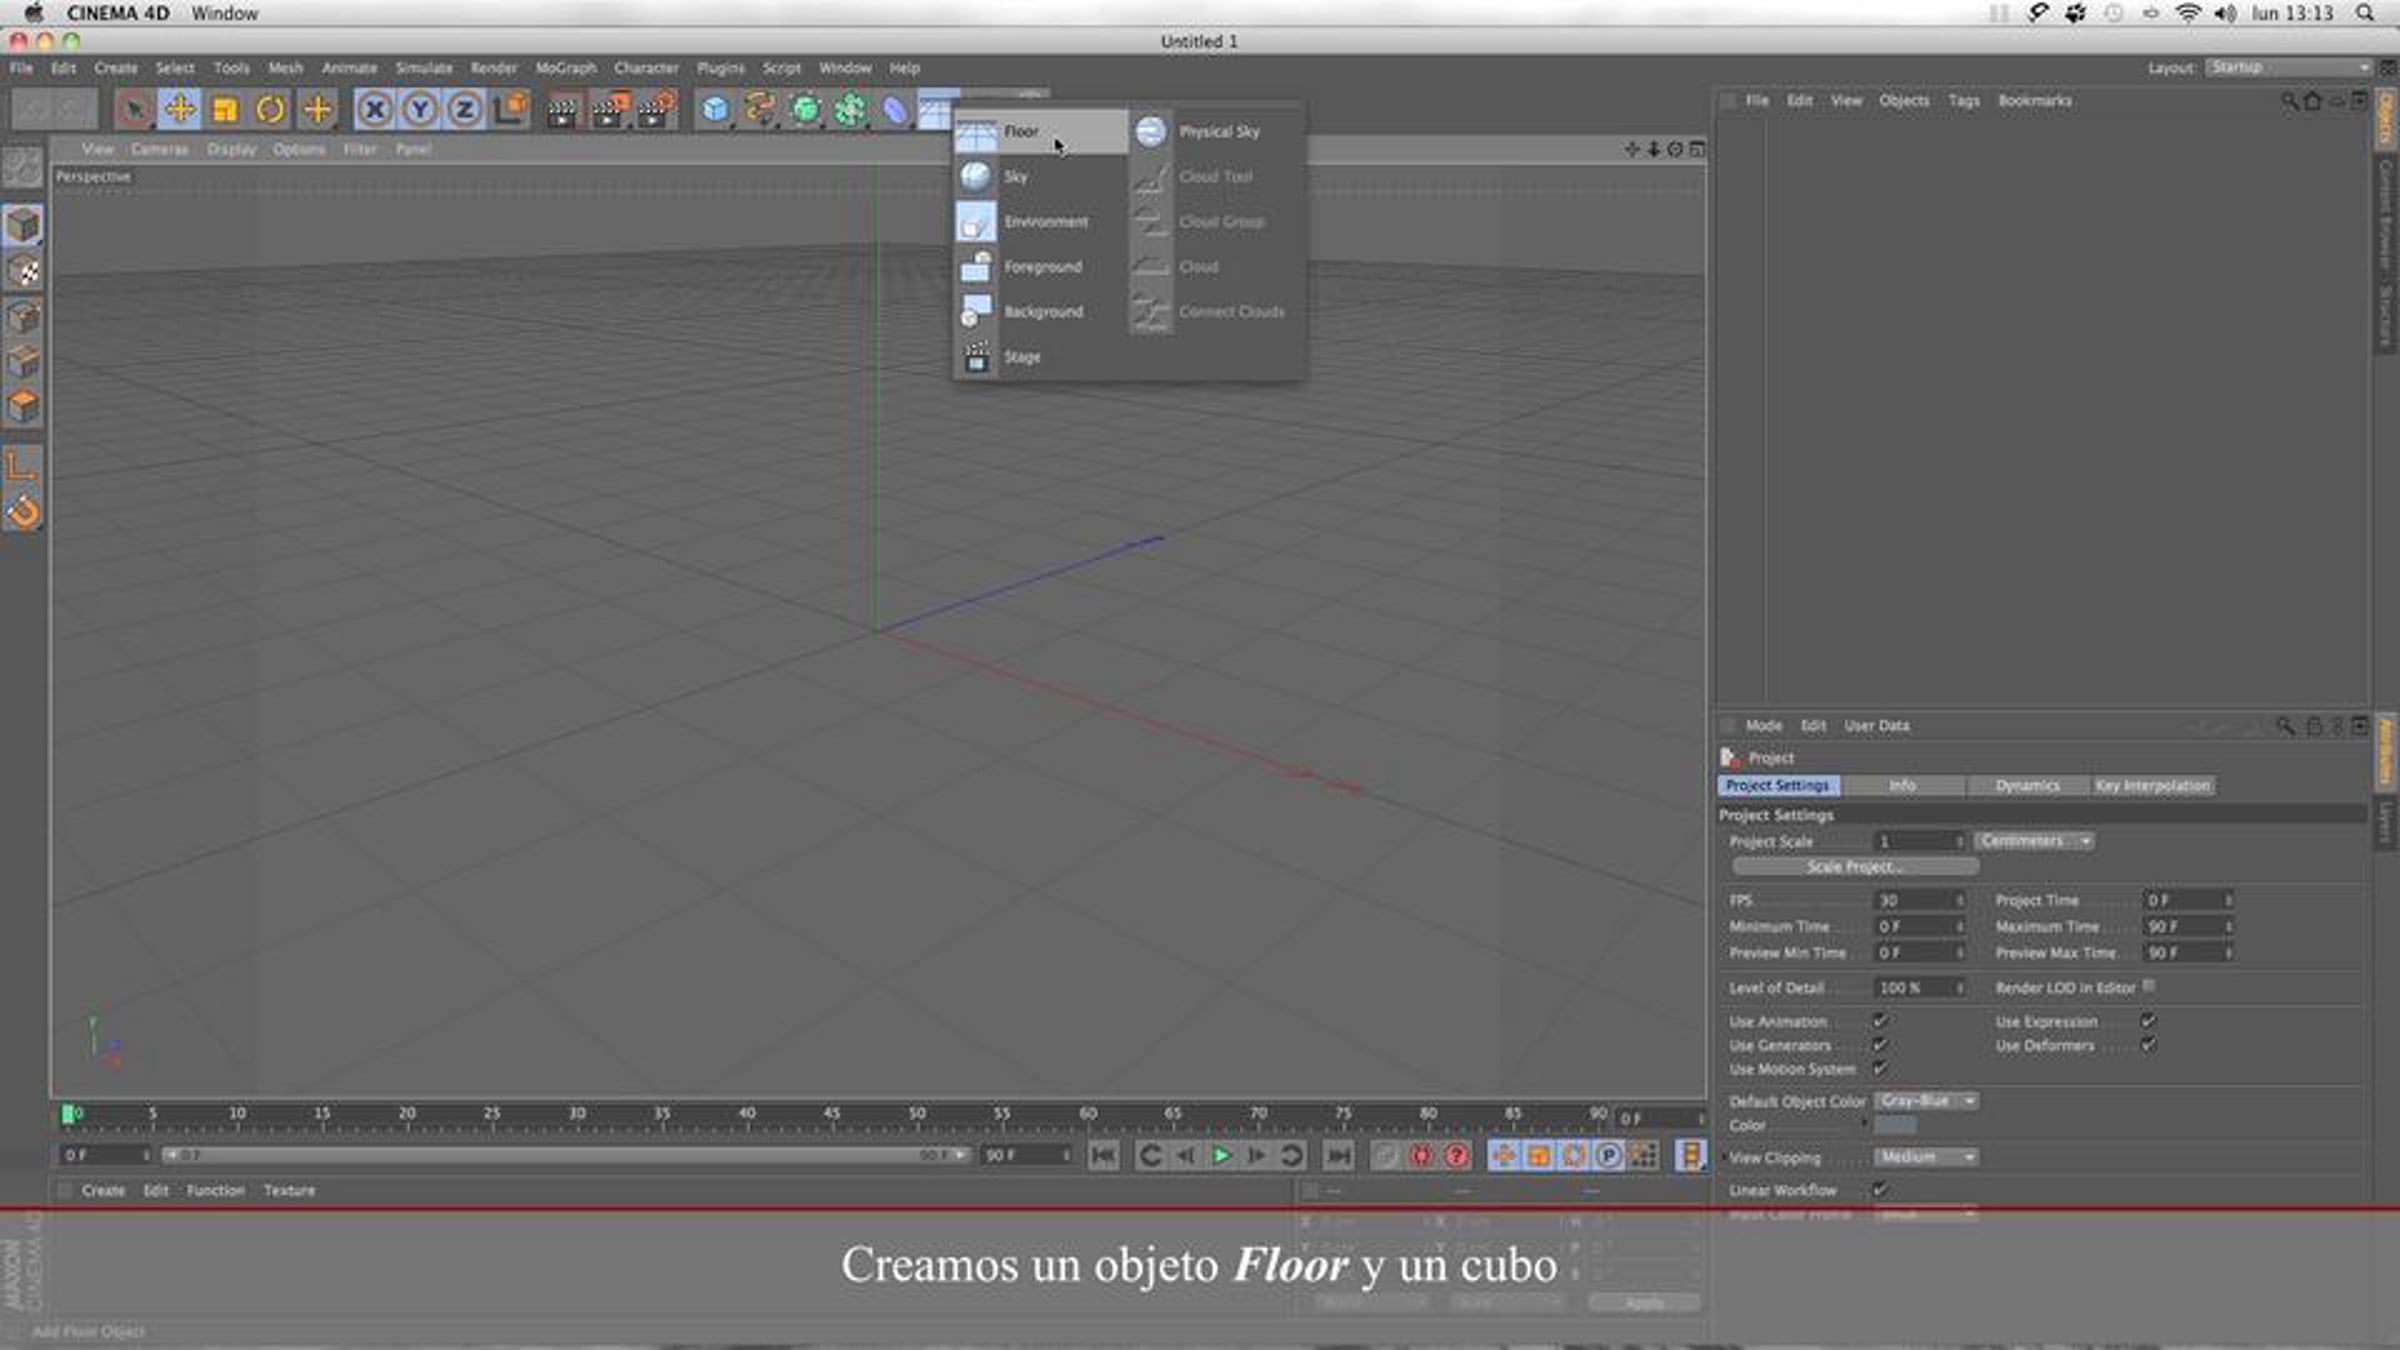Click the blue deformer capsule icon
This screenshot has width=2400, height=1350.
tap(895, 109)
